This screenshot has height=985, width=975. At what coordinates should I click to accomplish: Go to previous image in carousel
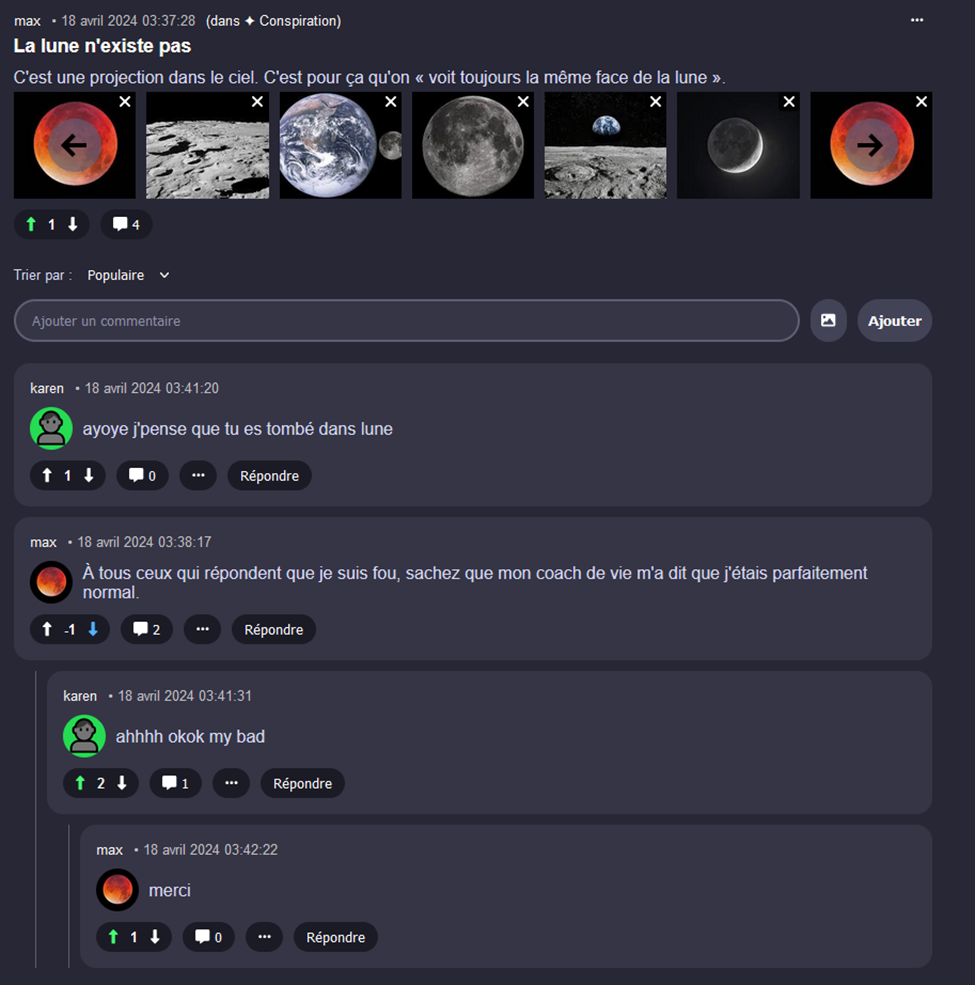pos(74,145)
